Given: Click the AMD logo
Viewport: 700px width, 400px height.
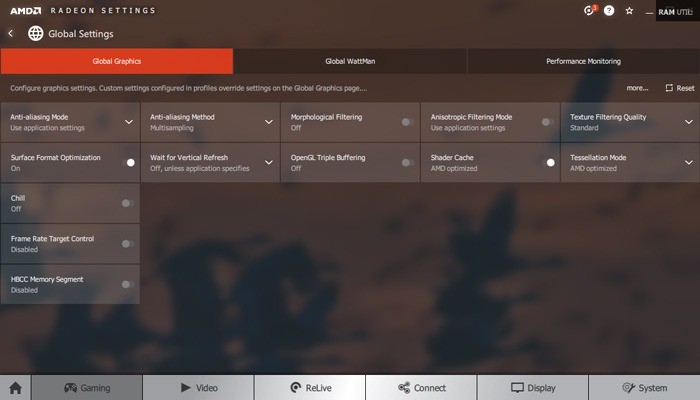Looking at the screenshot, I should pos(25,10).
